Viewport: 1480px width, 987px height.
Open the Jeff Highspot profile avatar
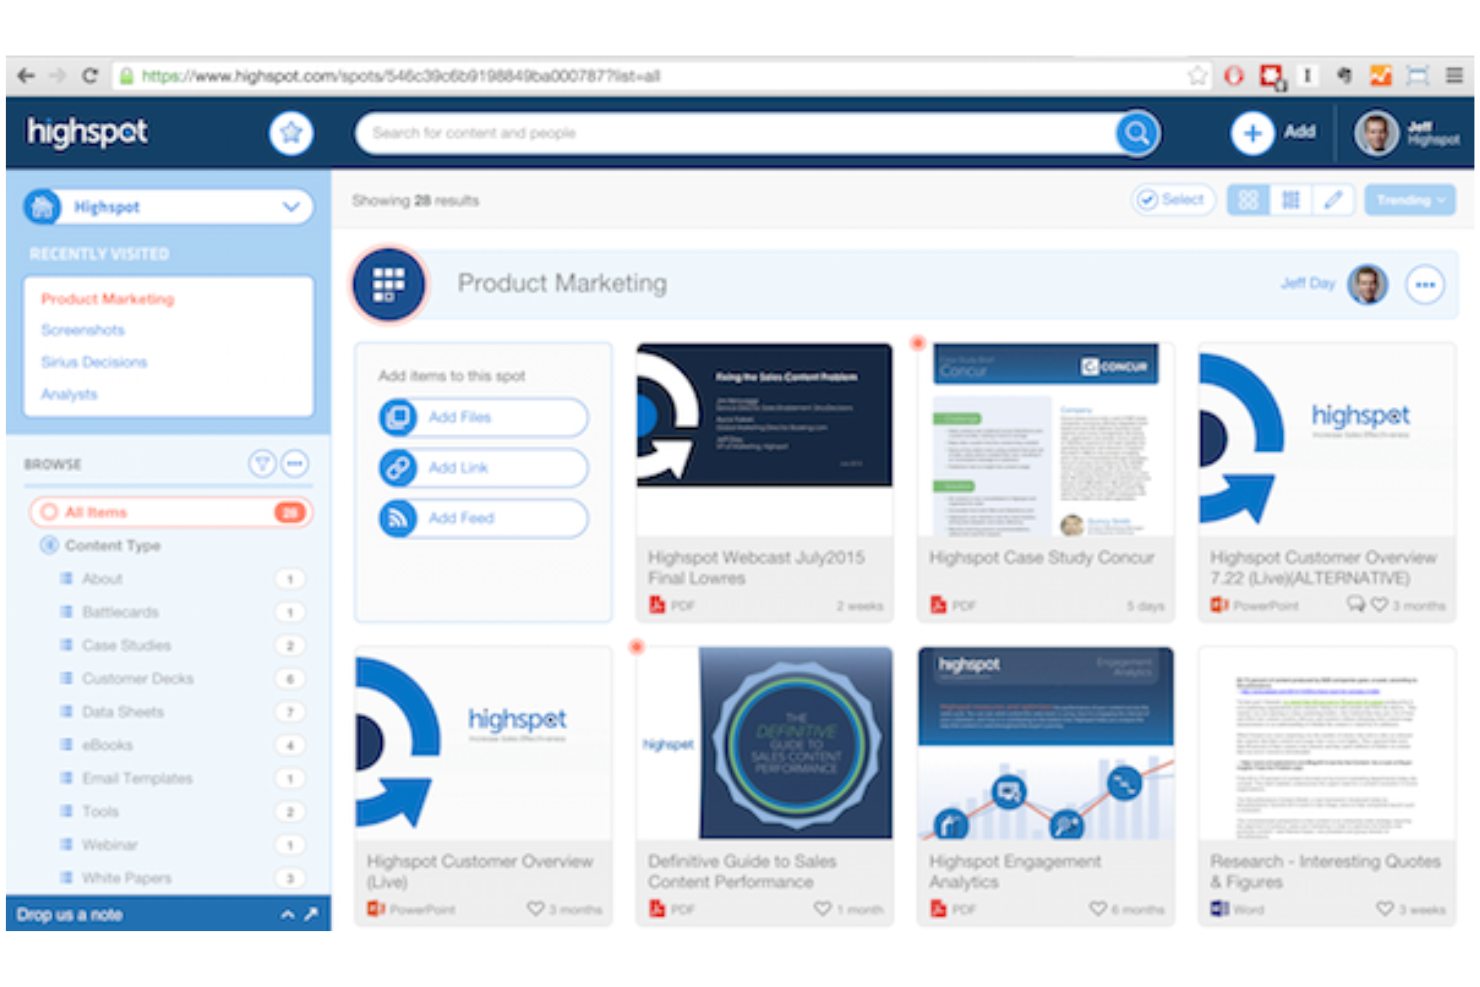pos(1376,133)
